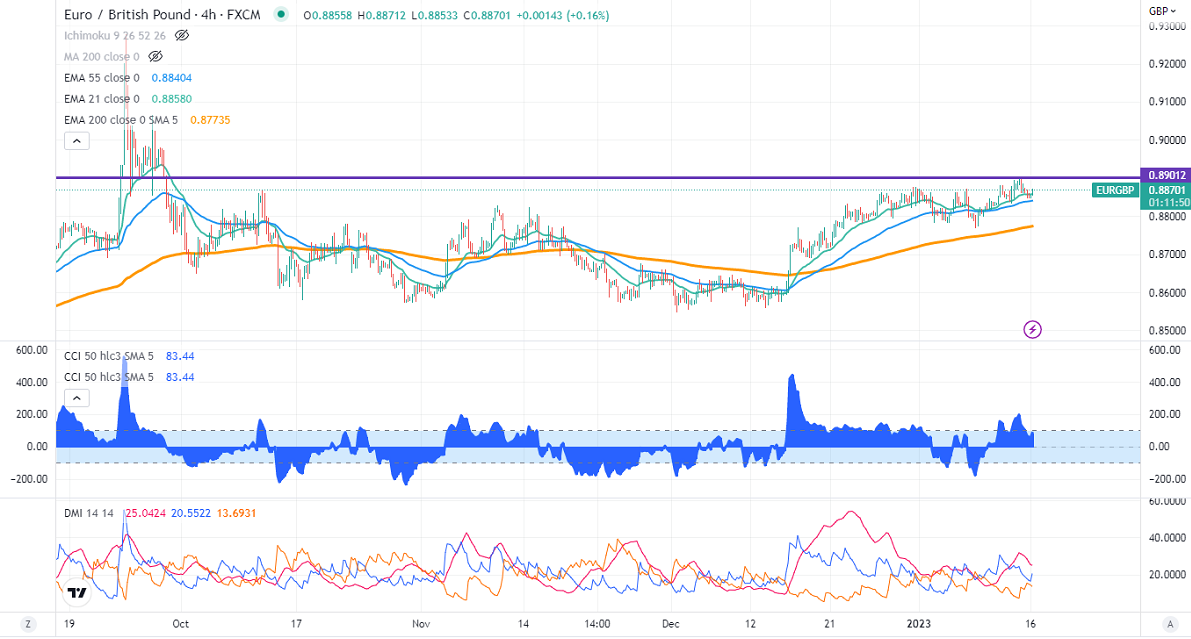Screen dimensions: 1191x639
Task: Toggle Ichimoku indicator visibility eye icon
Action: 182,35
